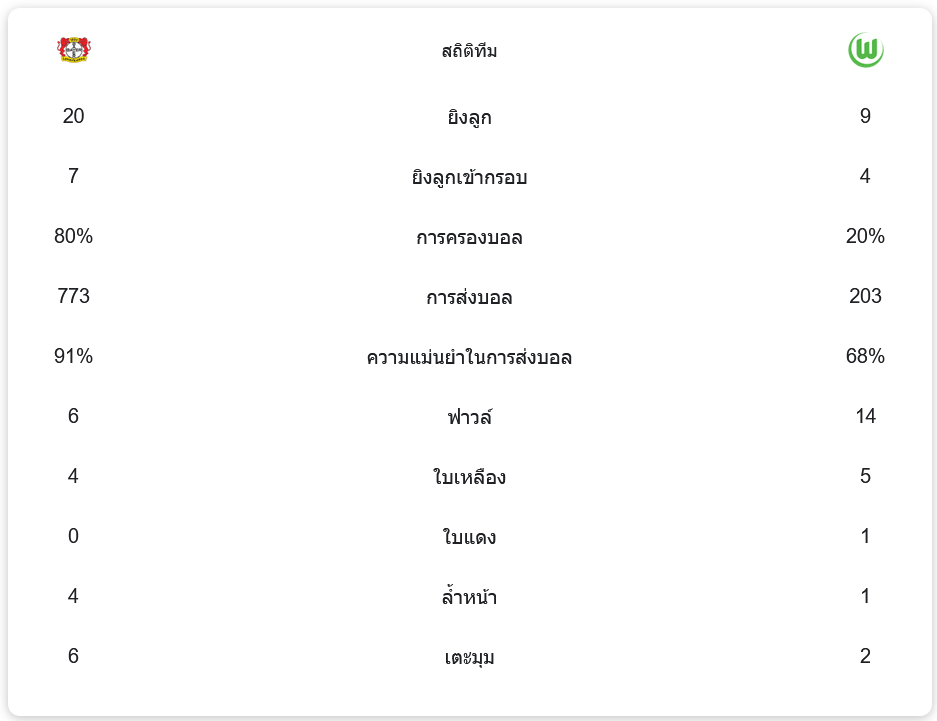The width and height of the screenshot is (937, 721).
Task: Select the ยิงลูกเข้ากรอบ stat row label
Action: (x=469, y=178)
